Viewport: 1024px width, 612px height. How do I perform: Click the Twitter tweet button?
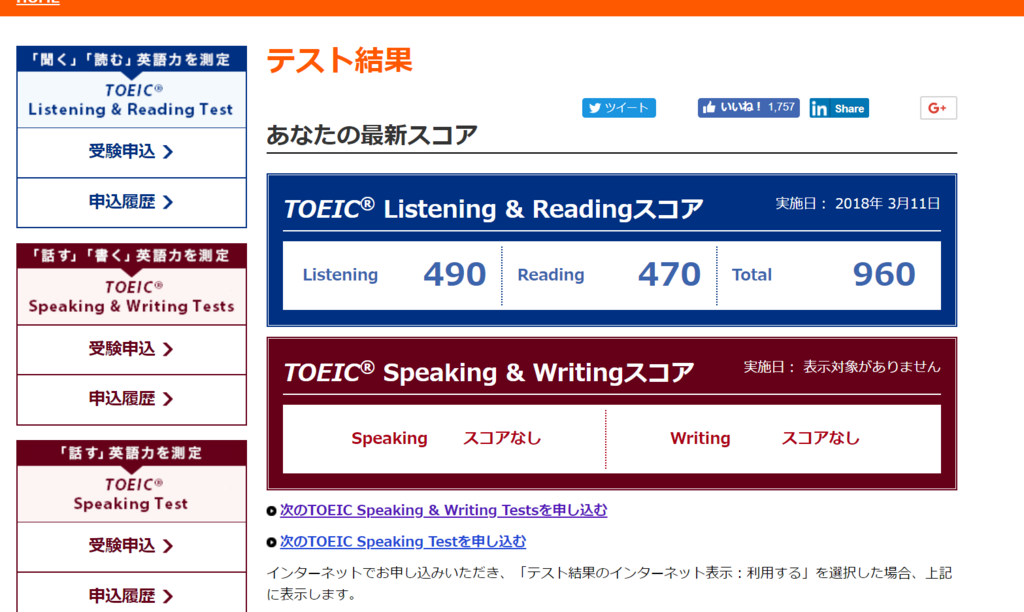click(618, 108)
